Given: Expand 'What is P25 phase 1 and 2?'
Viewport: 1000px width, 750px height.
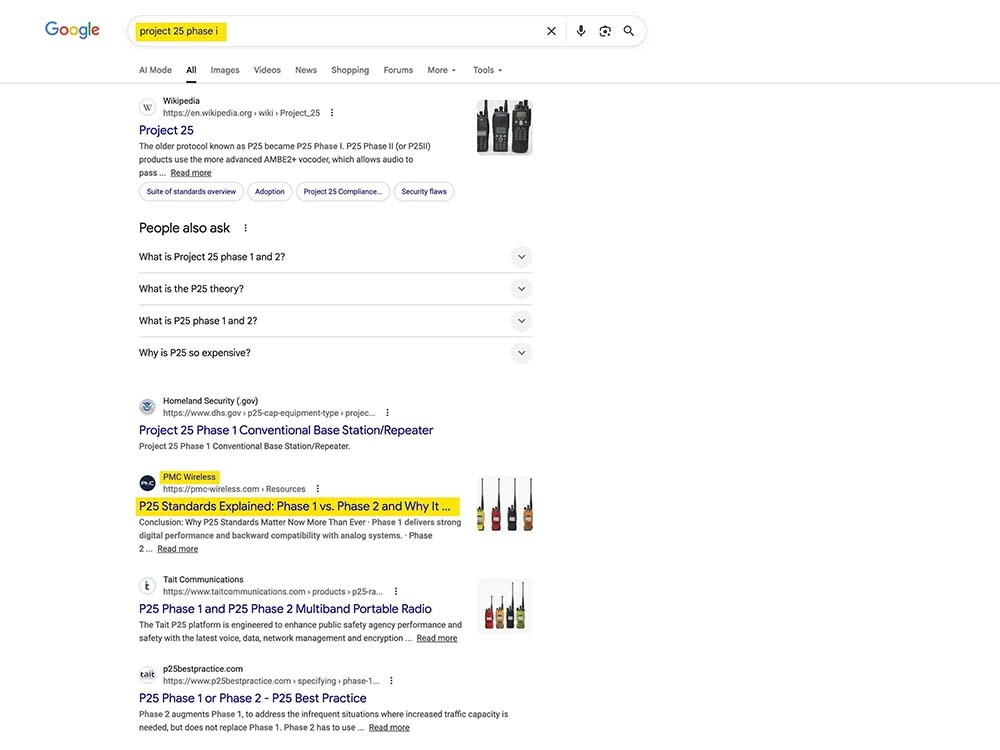Looking at the screenshot, I should coord(335,321).
